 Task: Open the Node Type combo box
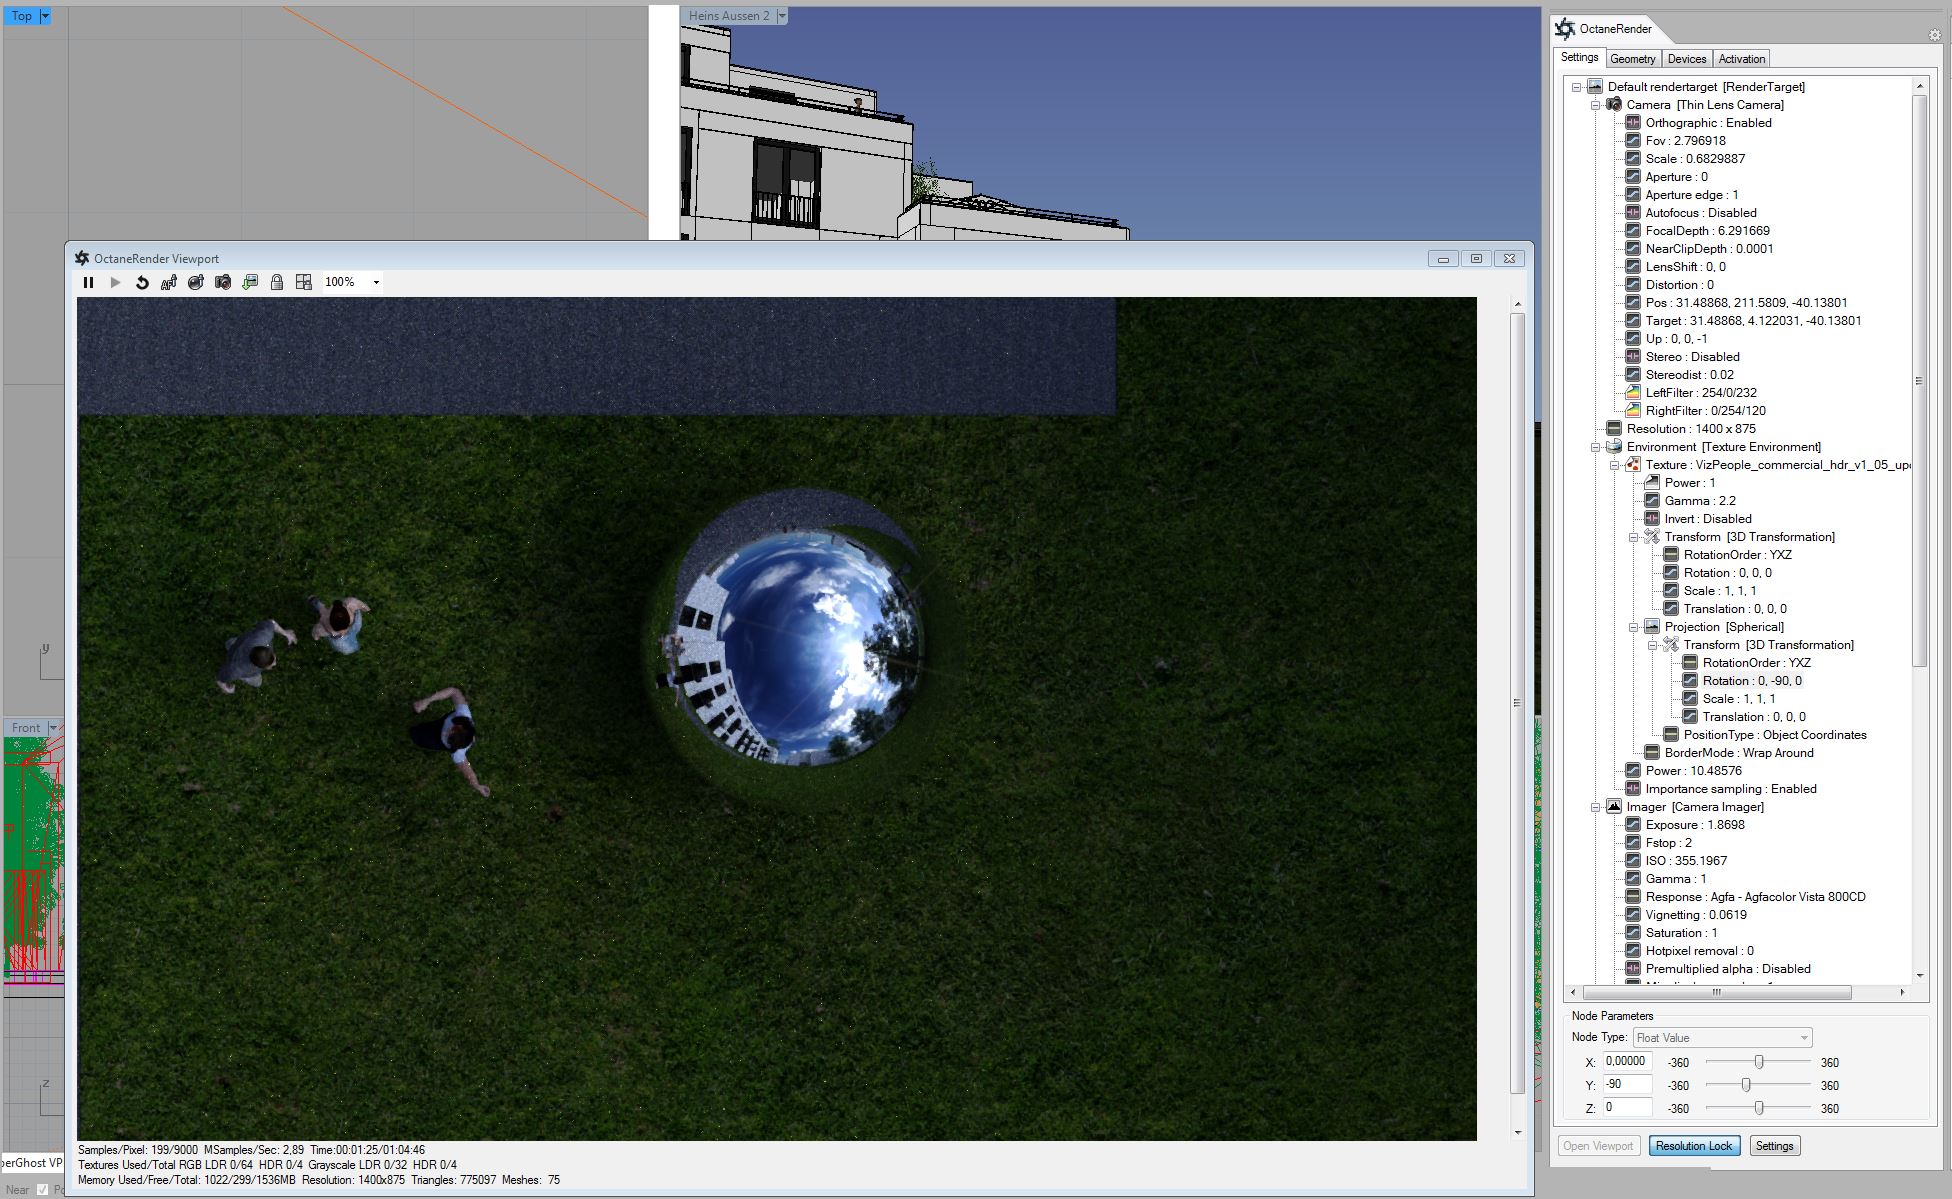tap(1721, 1038)
